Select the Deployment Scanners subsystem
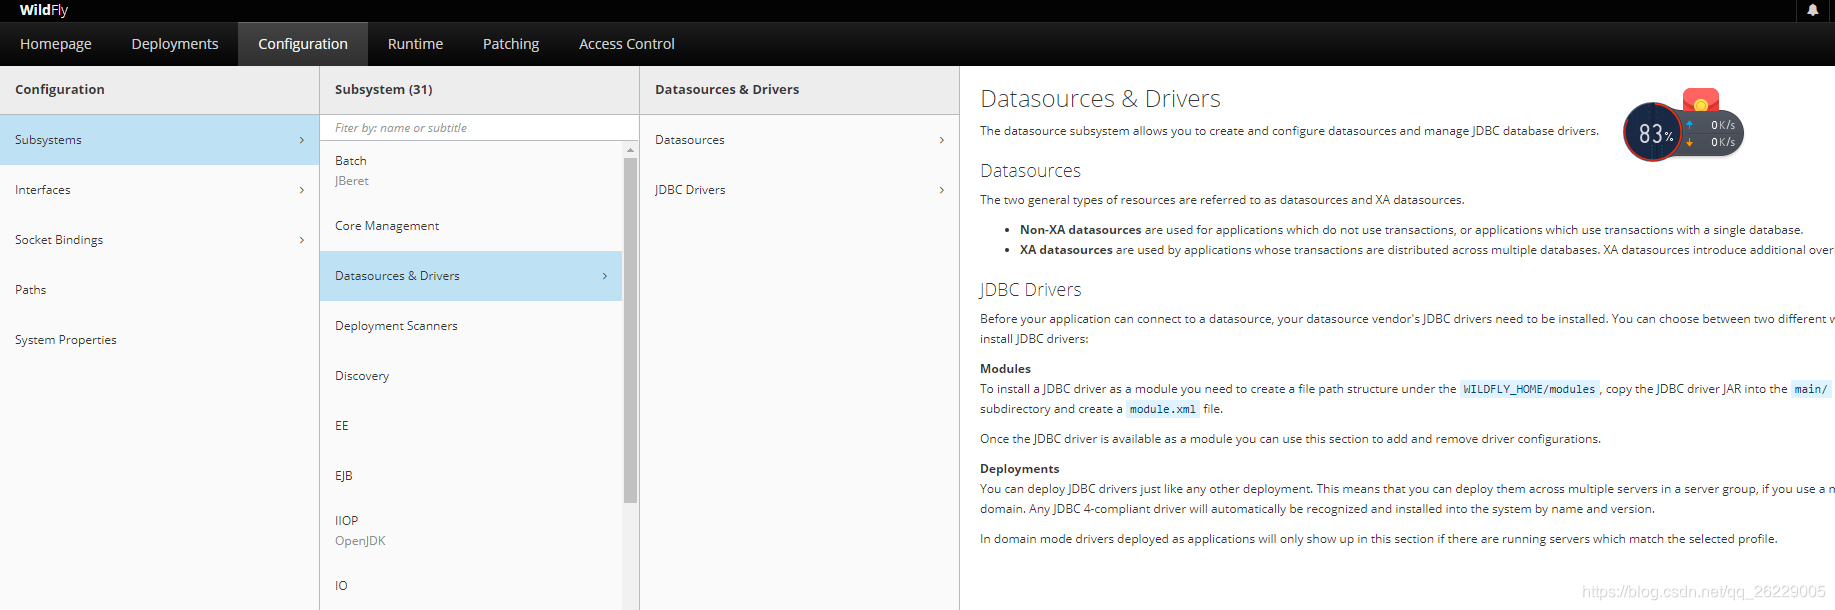 coord(471,326)
